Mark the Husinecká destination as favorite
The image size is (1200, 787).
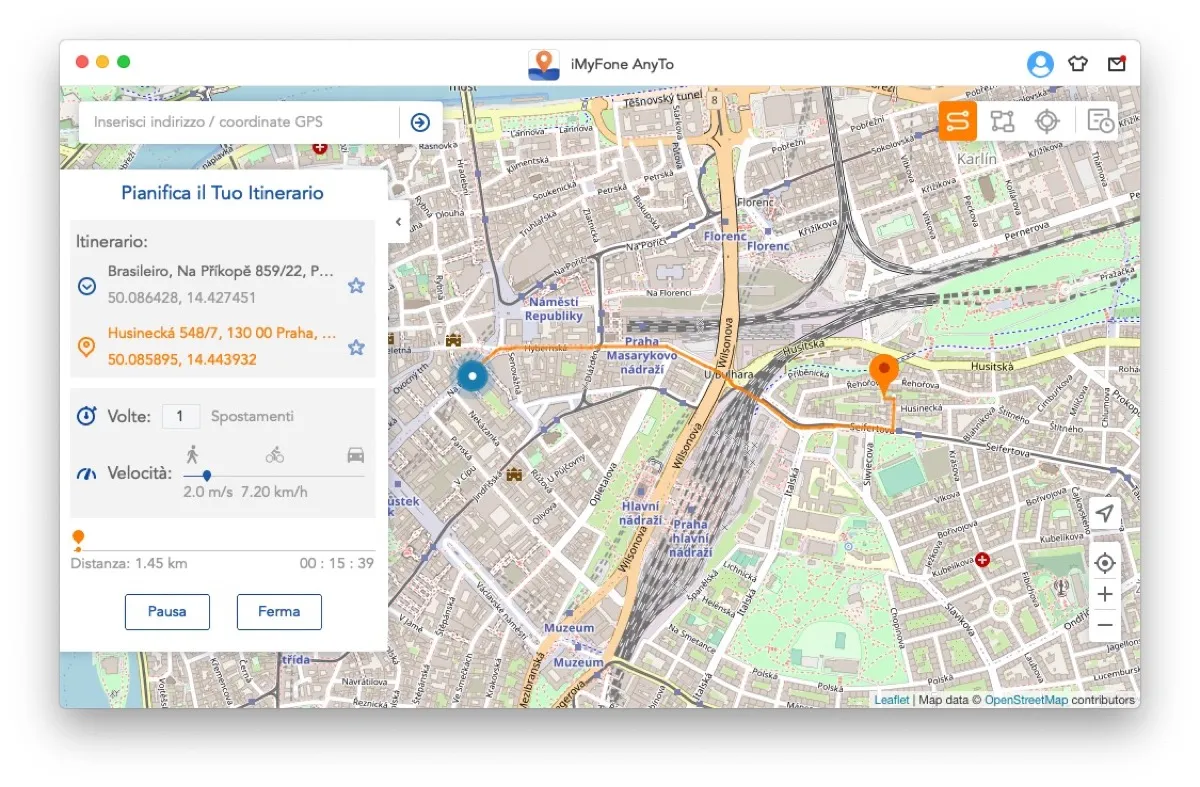(356, 348)
